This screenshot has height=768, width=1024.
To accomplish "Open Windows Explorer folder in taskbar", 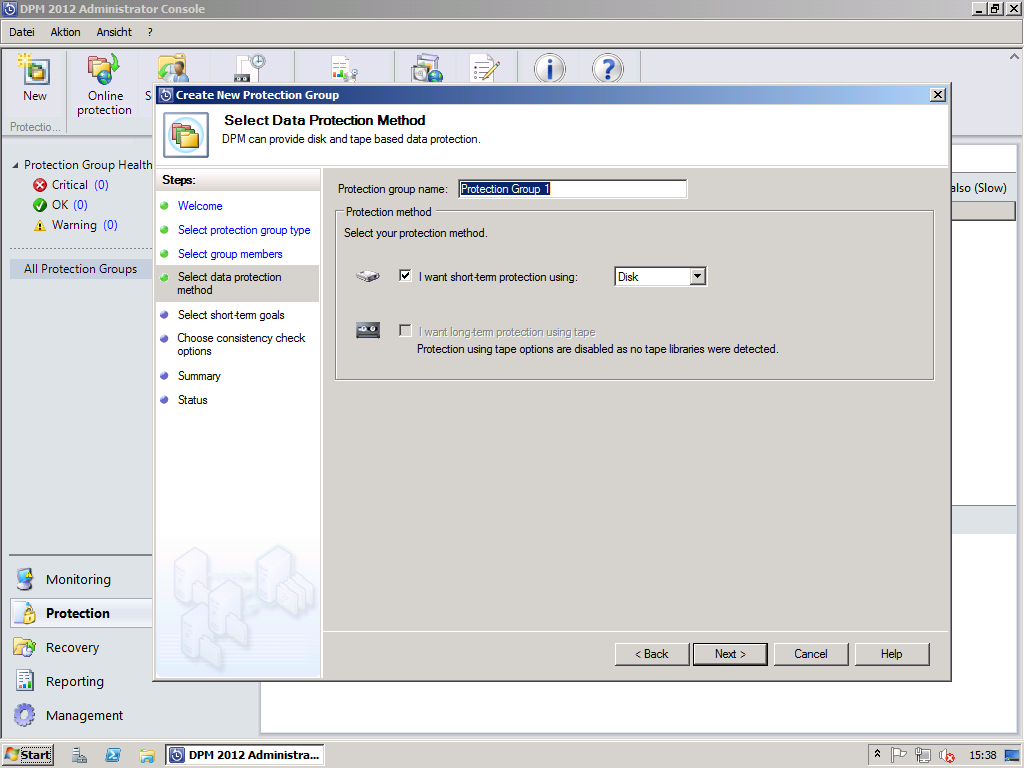I will 146,756.
